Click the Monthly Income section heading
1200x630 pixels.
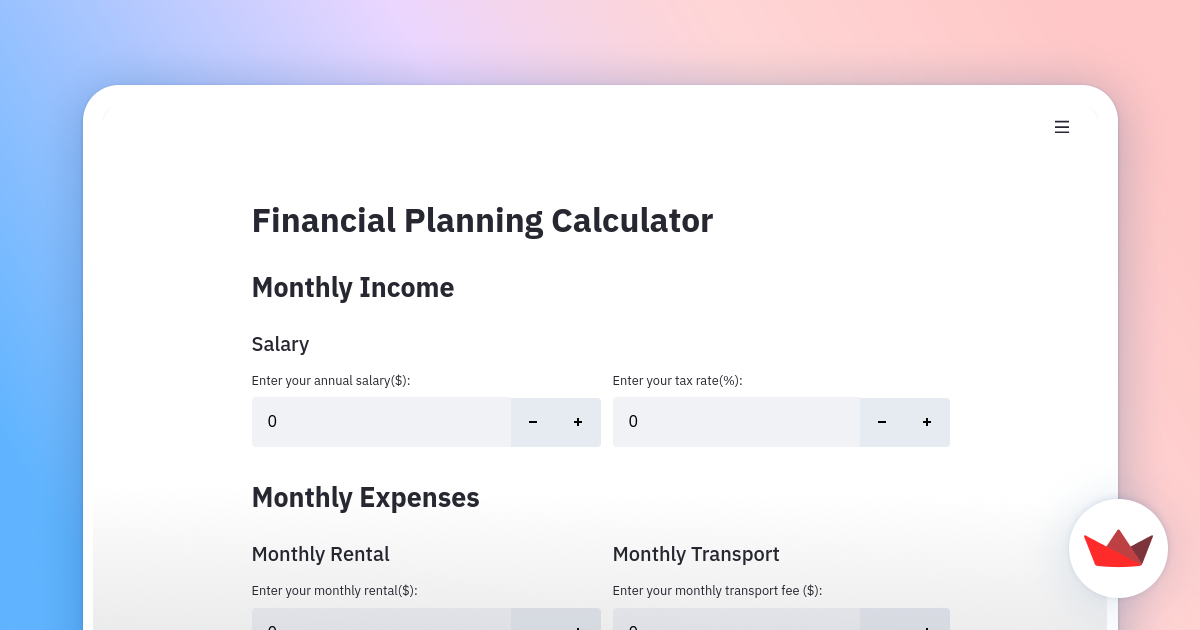tap(353, 287)
